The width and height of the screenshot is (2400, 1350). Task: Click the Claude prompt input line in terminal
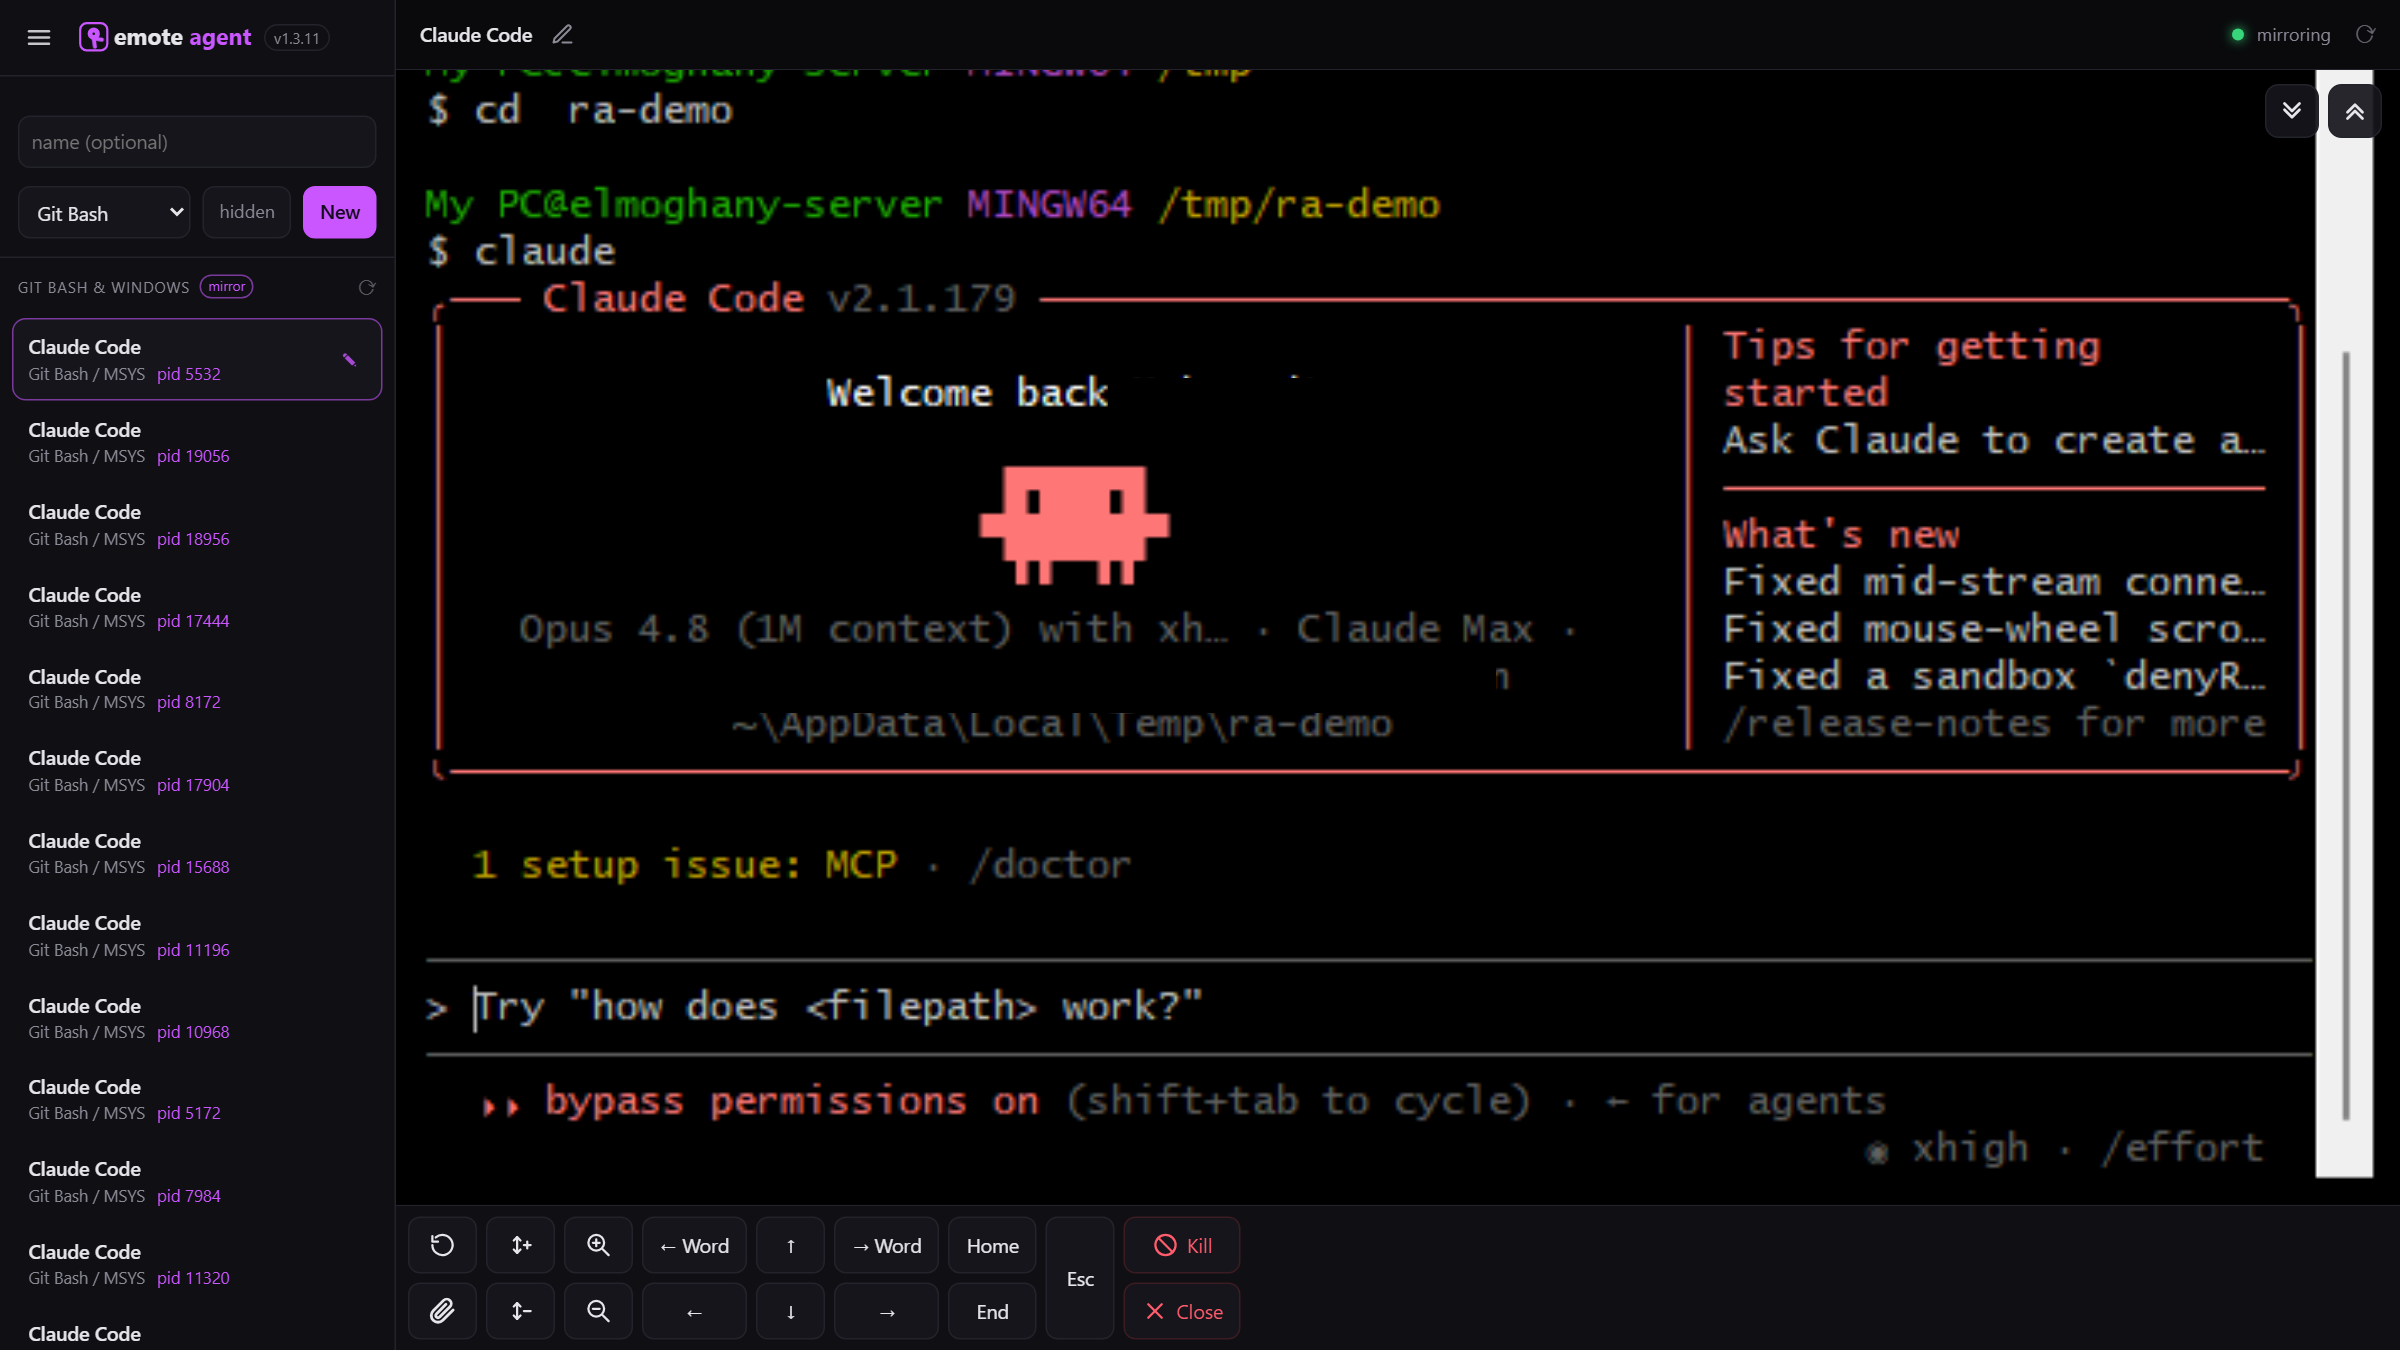tap(1368, 1007)
